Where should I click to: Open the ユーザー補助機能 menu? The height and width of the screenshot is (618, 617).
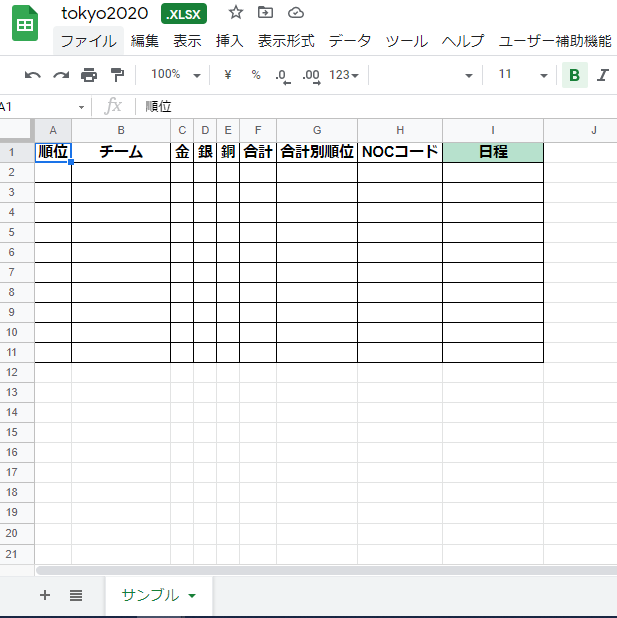click(555, 41)
